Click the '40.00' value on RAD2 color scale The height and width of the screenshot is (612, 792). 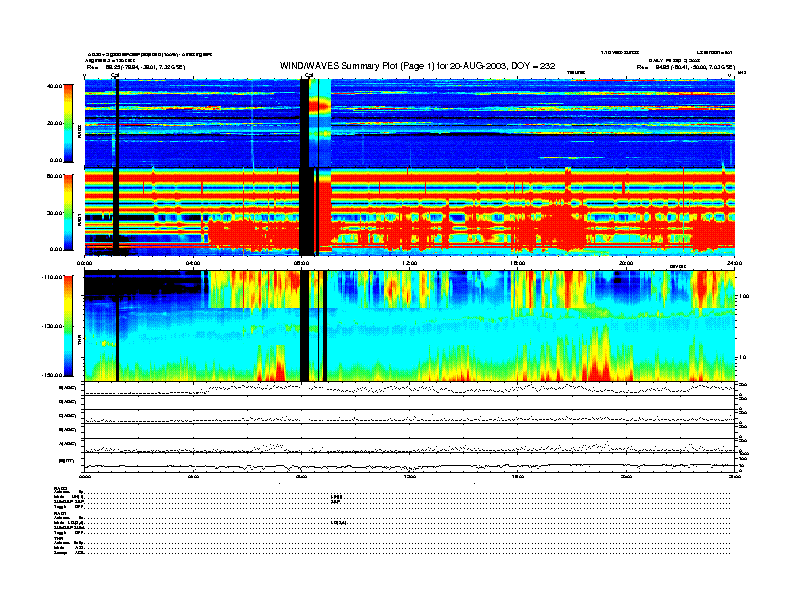click(55, 86)
